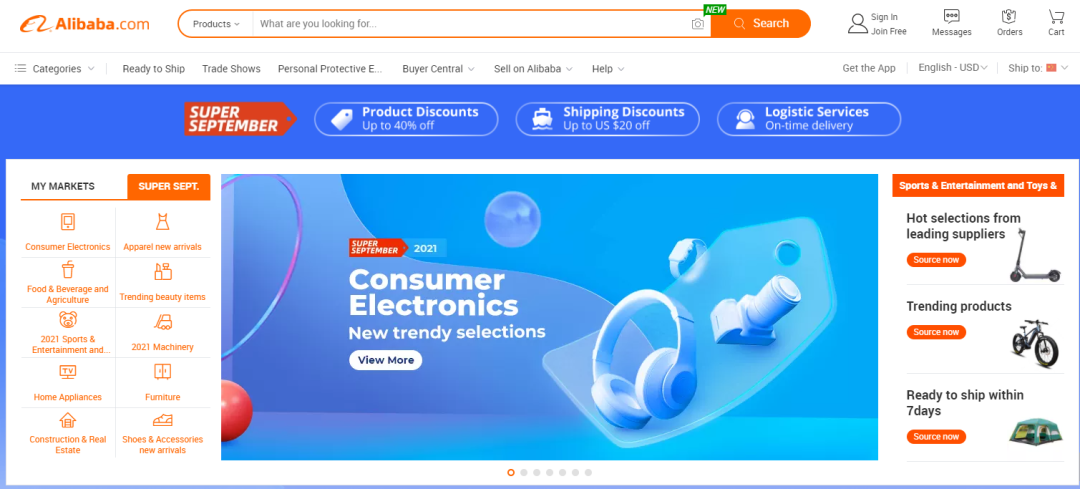
Task: Open the Trade Shows menu item
Action: (x=231, y=68)
